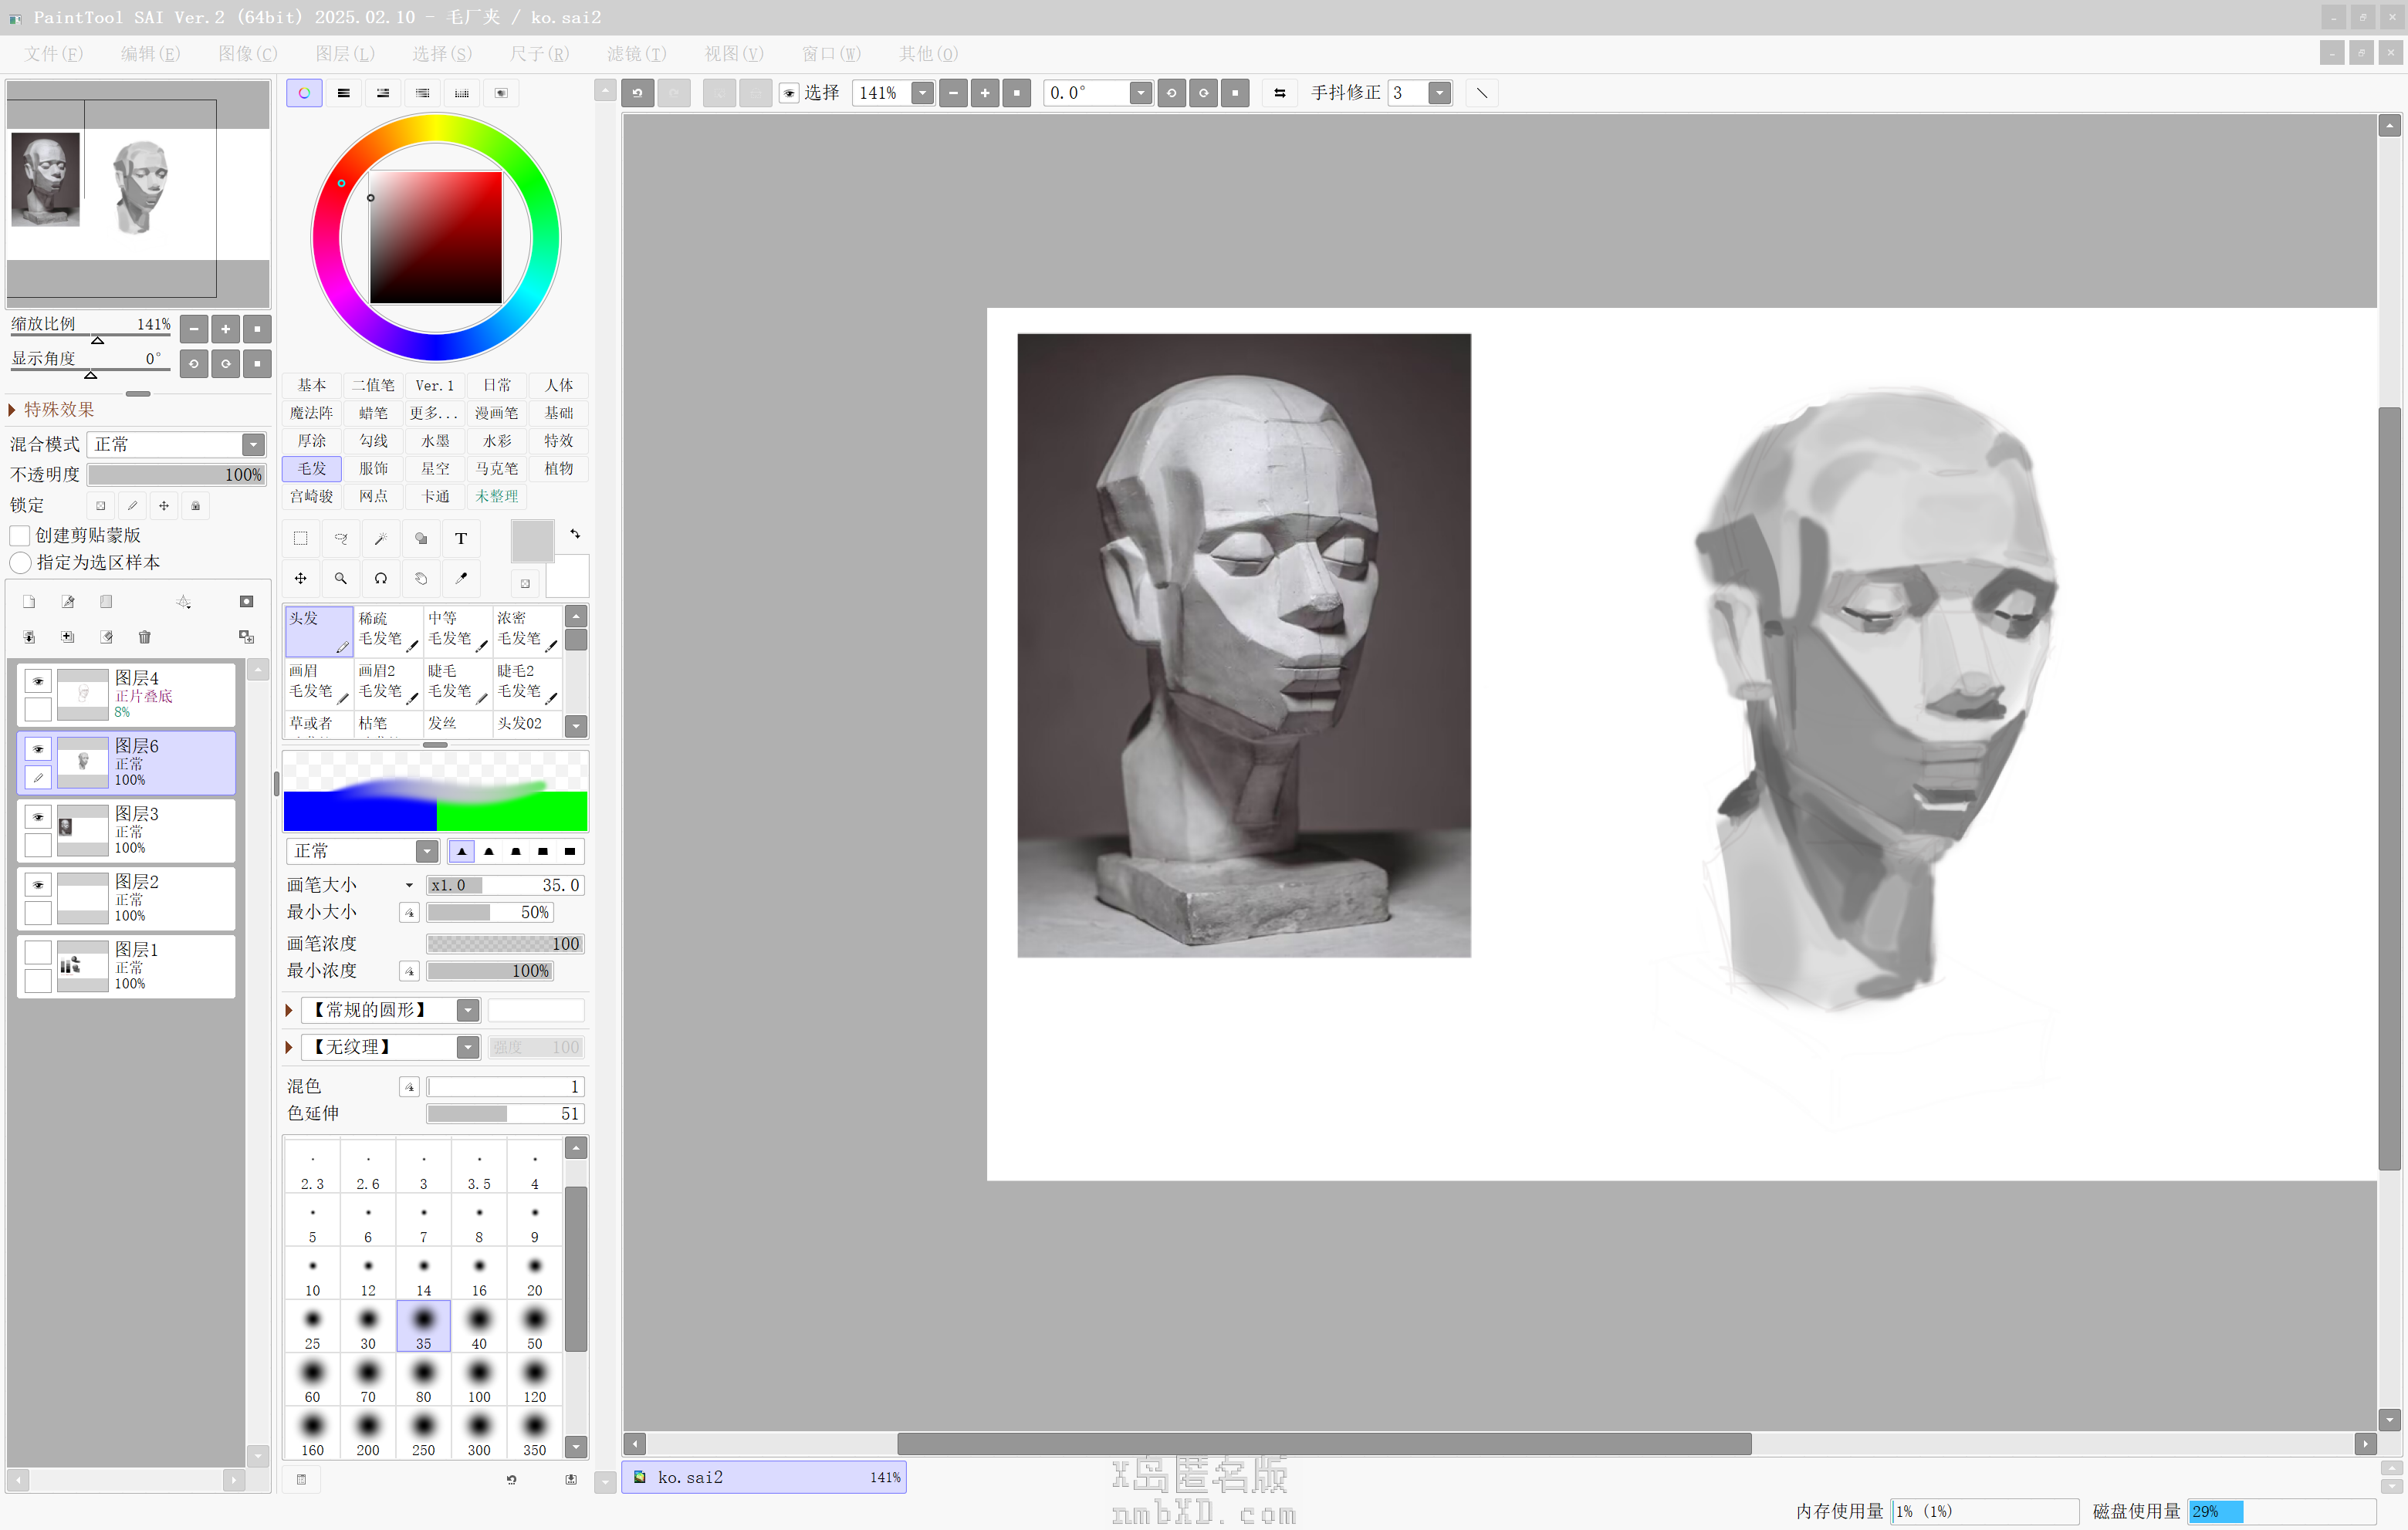
Task: Expand the 特殊效果 section
Action: [x=12, y=409]
